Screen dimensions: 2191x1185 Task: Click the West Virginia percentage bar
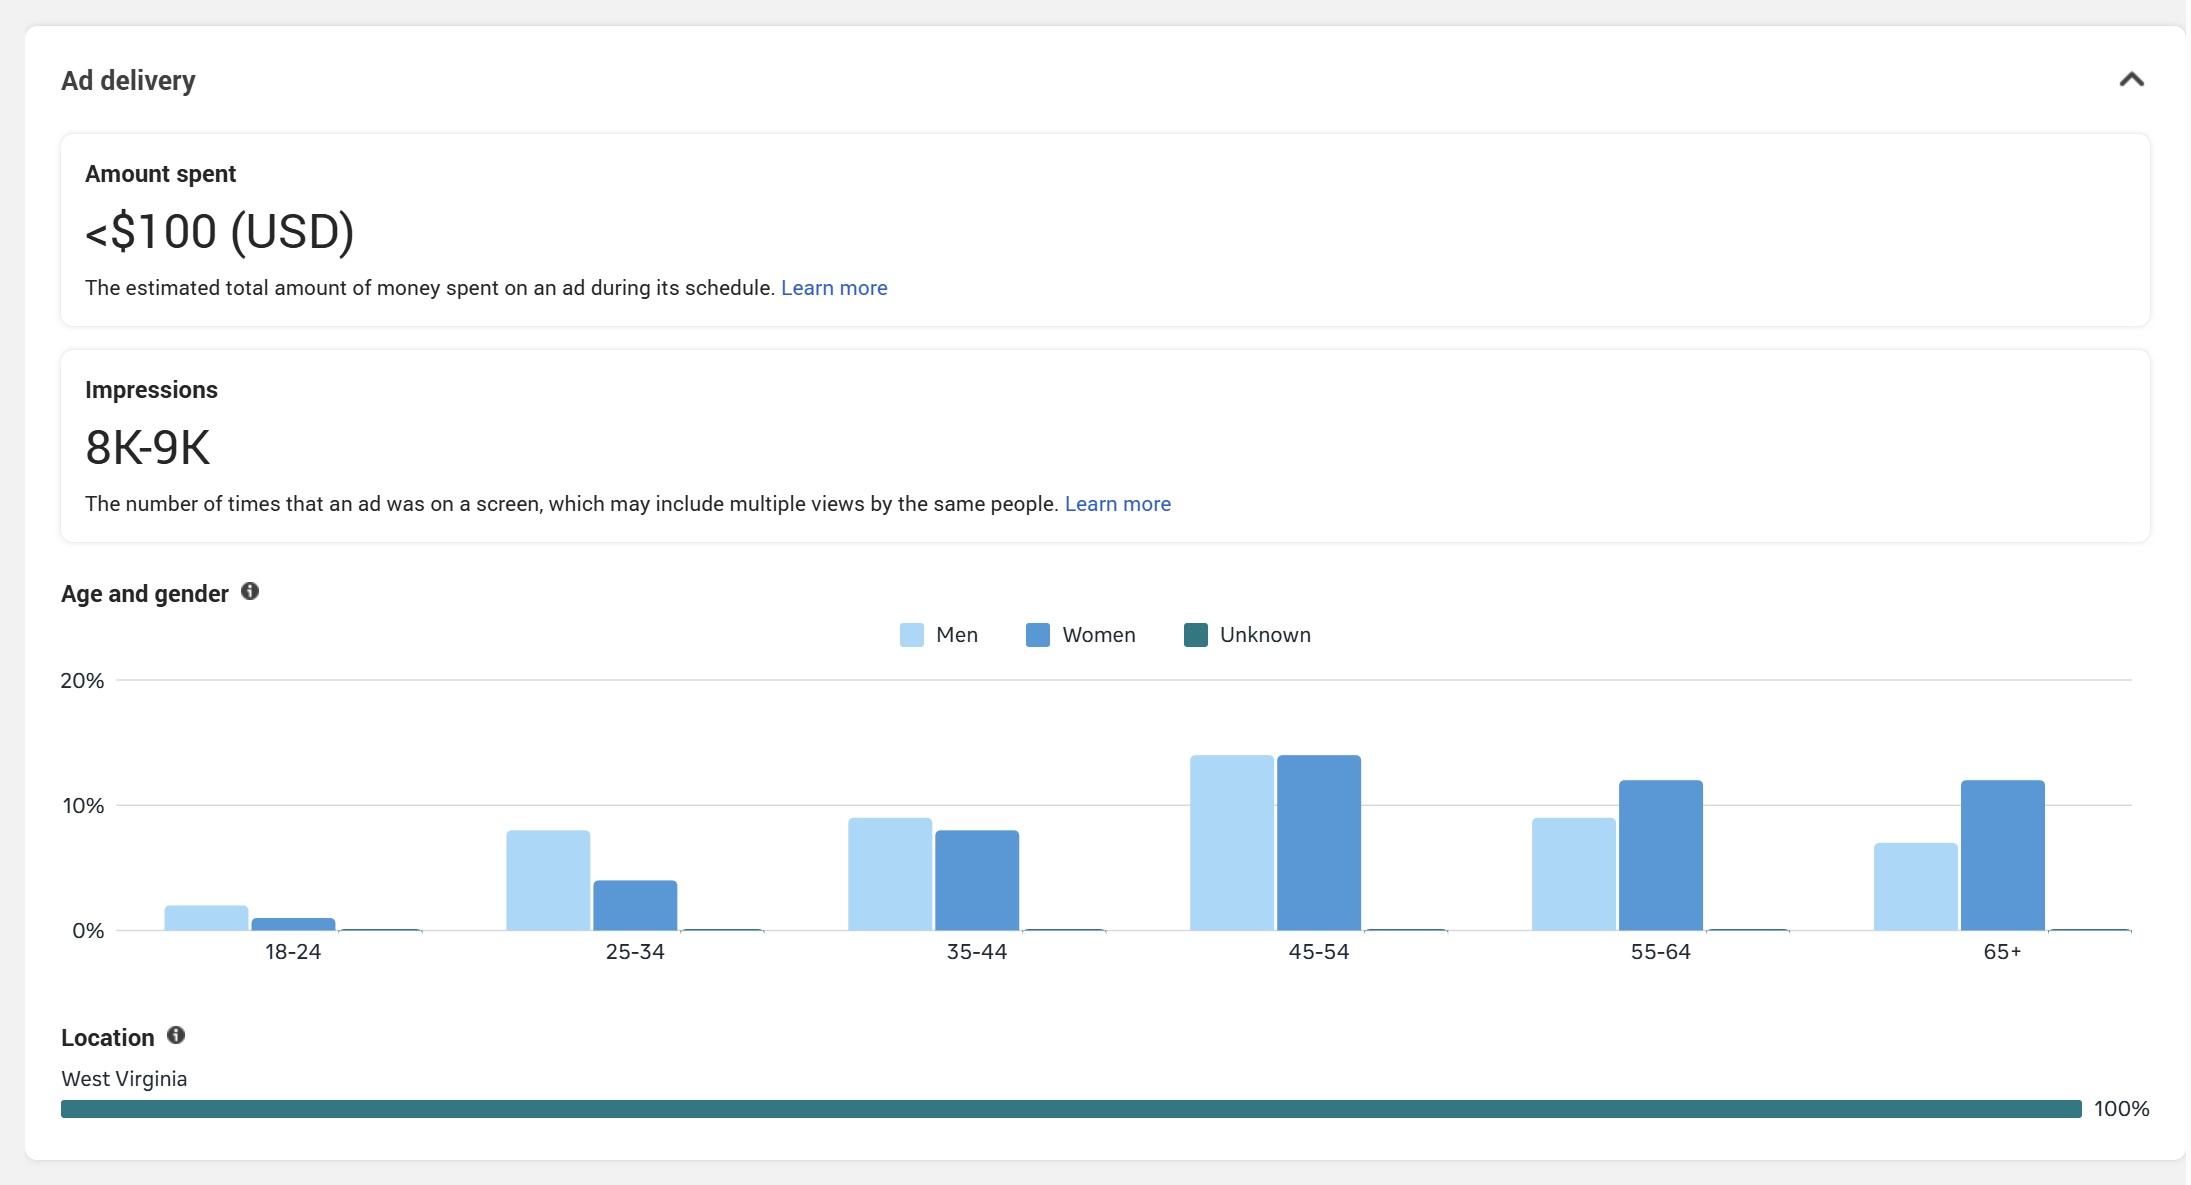[x=1070, y=1108]
